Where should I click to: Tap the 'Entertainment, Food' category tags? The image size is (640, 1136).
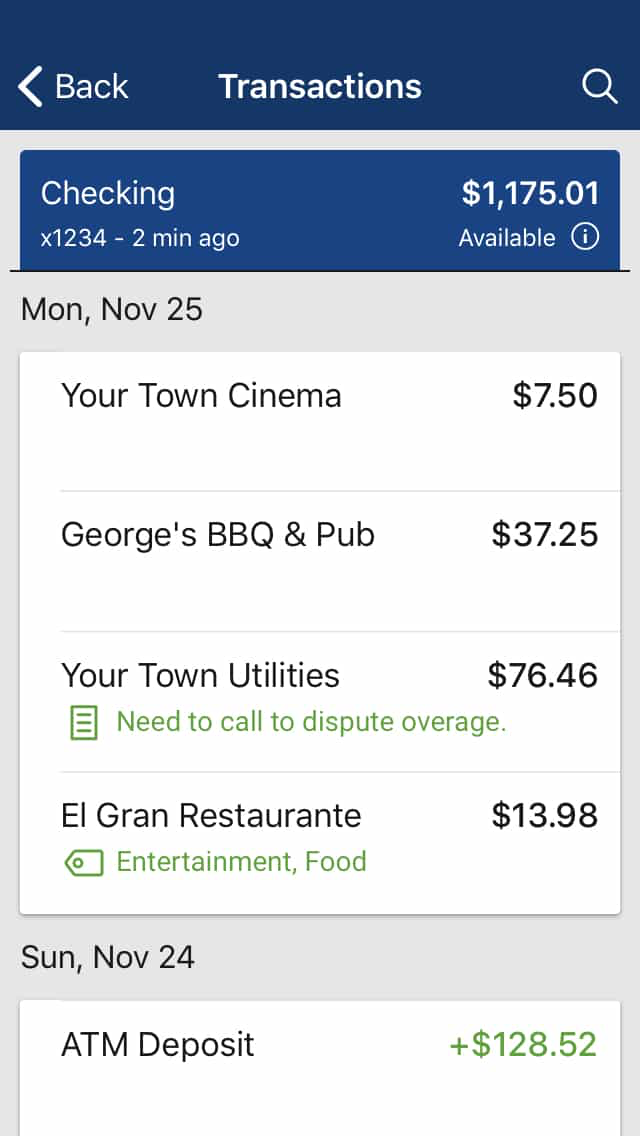(x=241, y=862)
